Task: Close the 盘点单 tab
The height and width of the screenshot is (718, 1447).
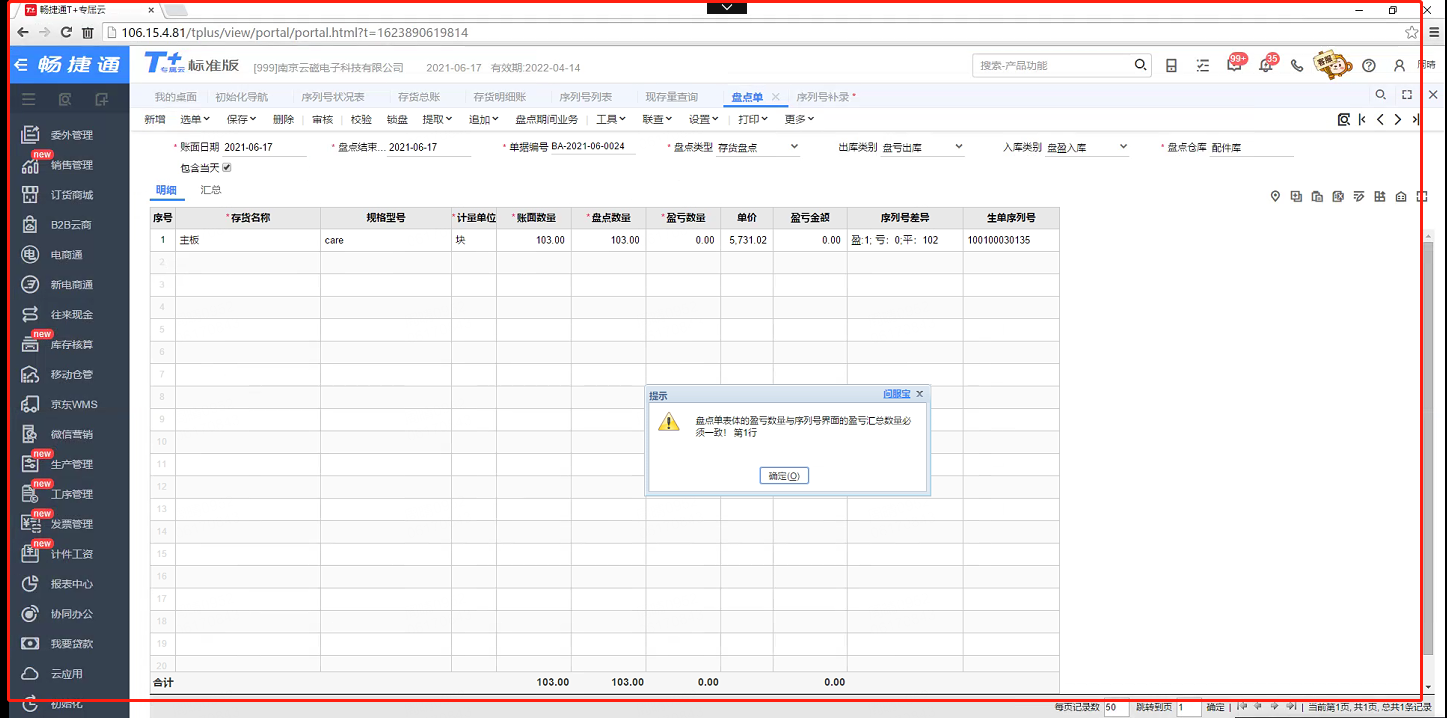Action: coord(776,97)
